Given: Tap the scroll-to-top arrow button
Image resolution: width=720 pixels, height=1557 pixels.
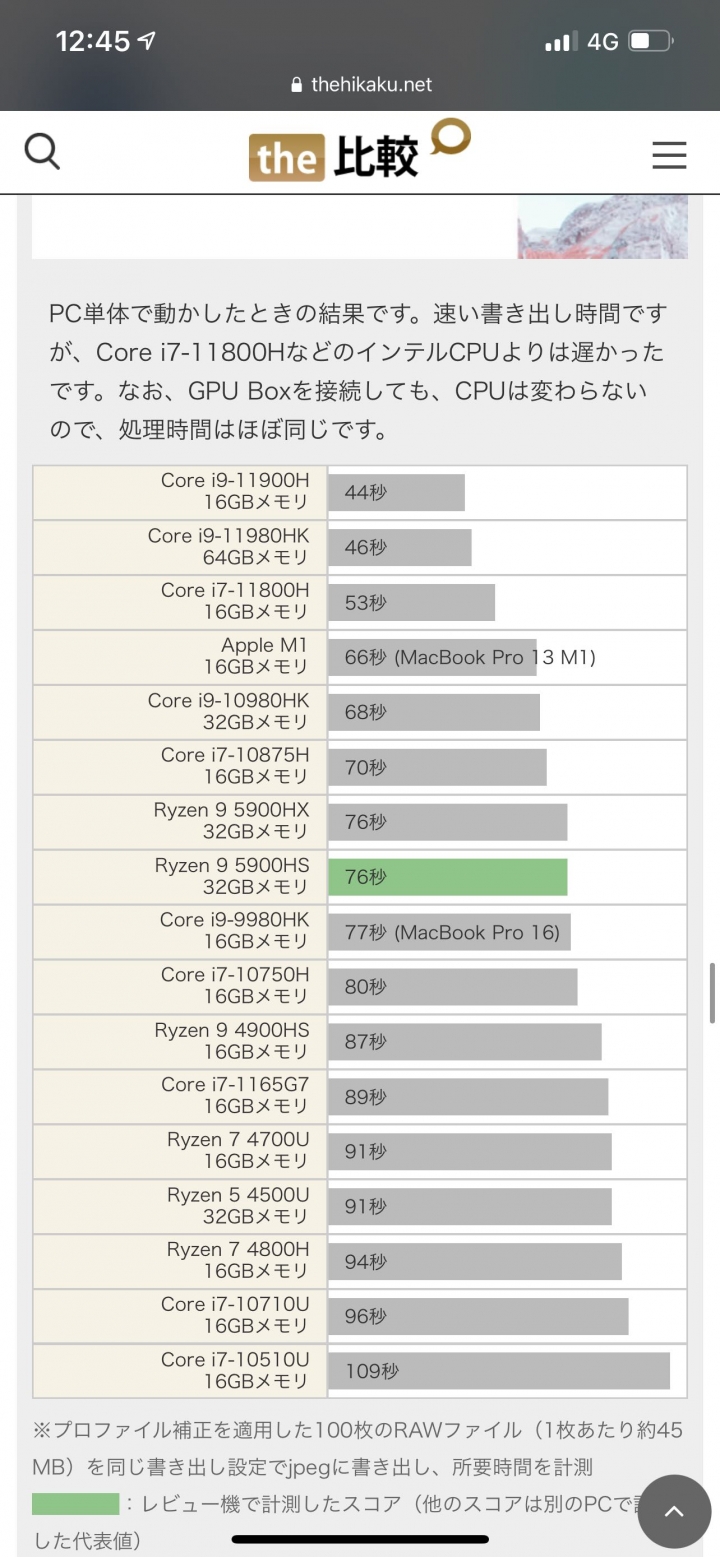Looking at the screenshot, I should tap(674, 1511).
